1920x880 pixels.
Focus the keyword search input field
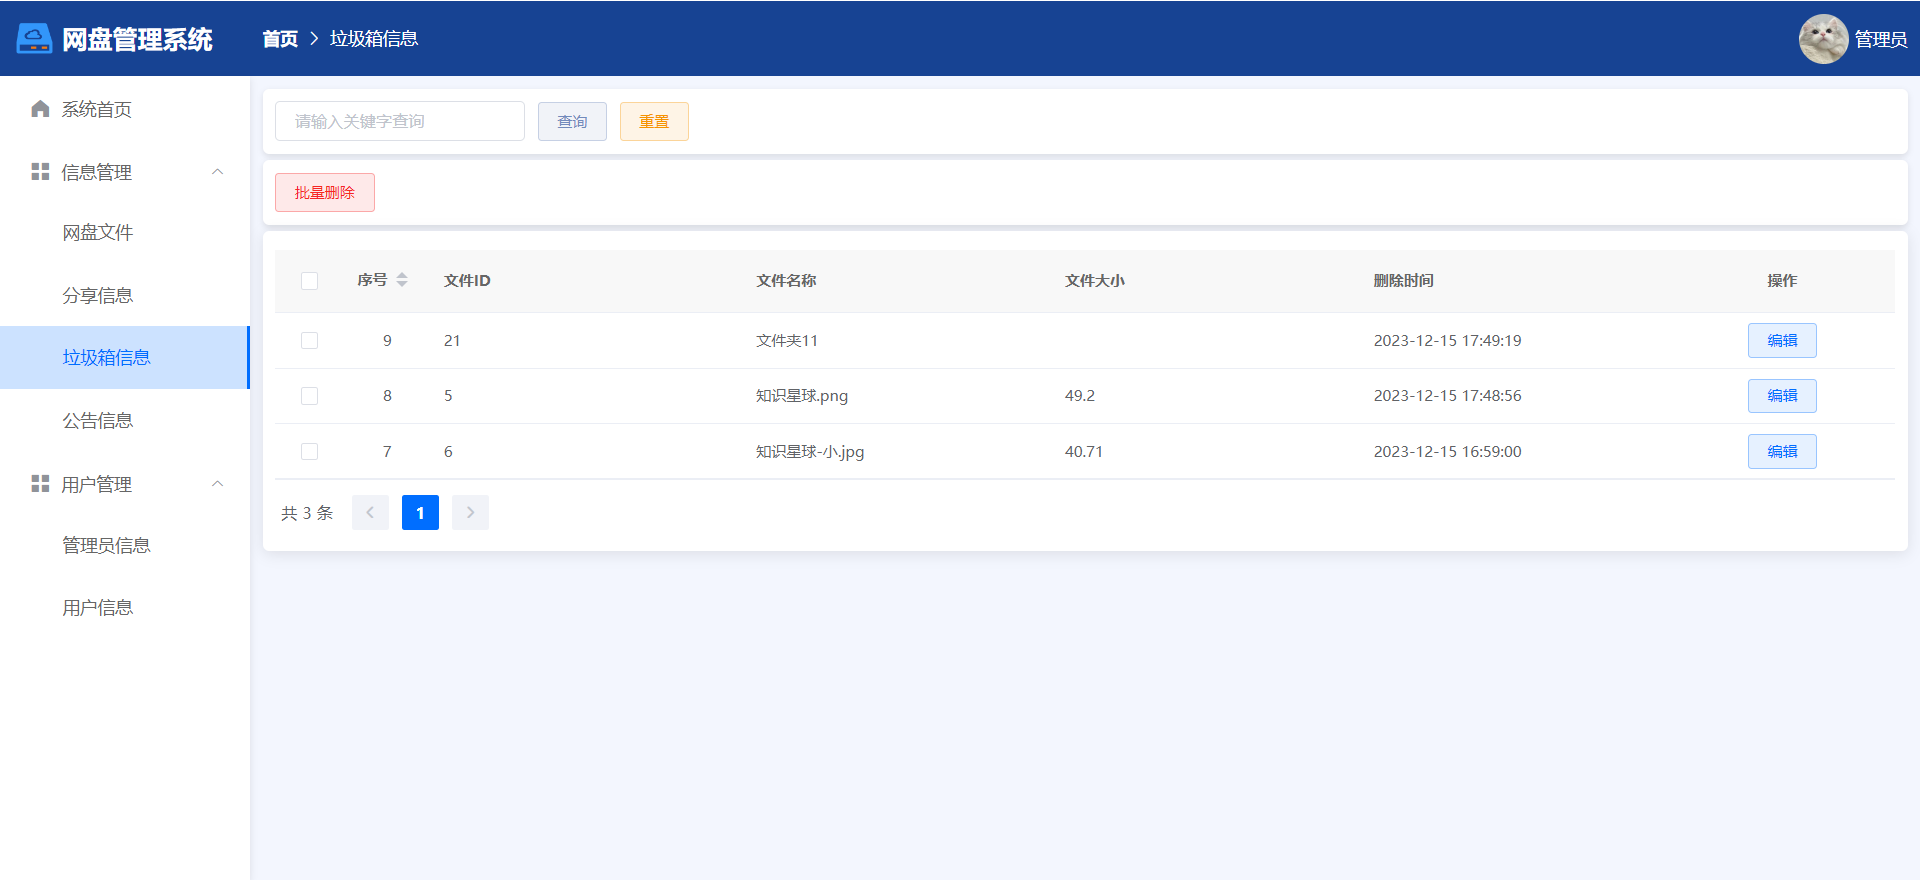[400, 121]
